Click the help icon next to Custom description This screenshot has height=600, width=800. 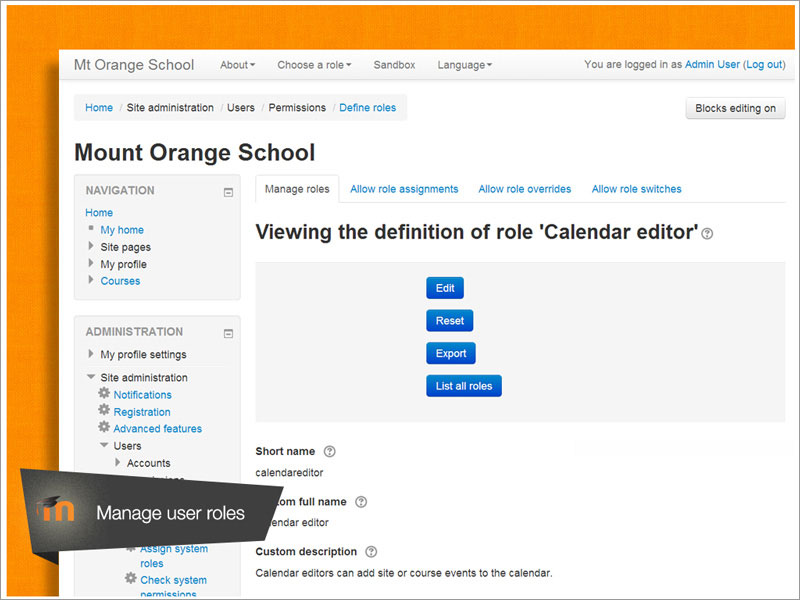click(371, 552)
